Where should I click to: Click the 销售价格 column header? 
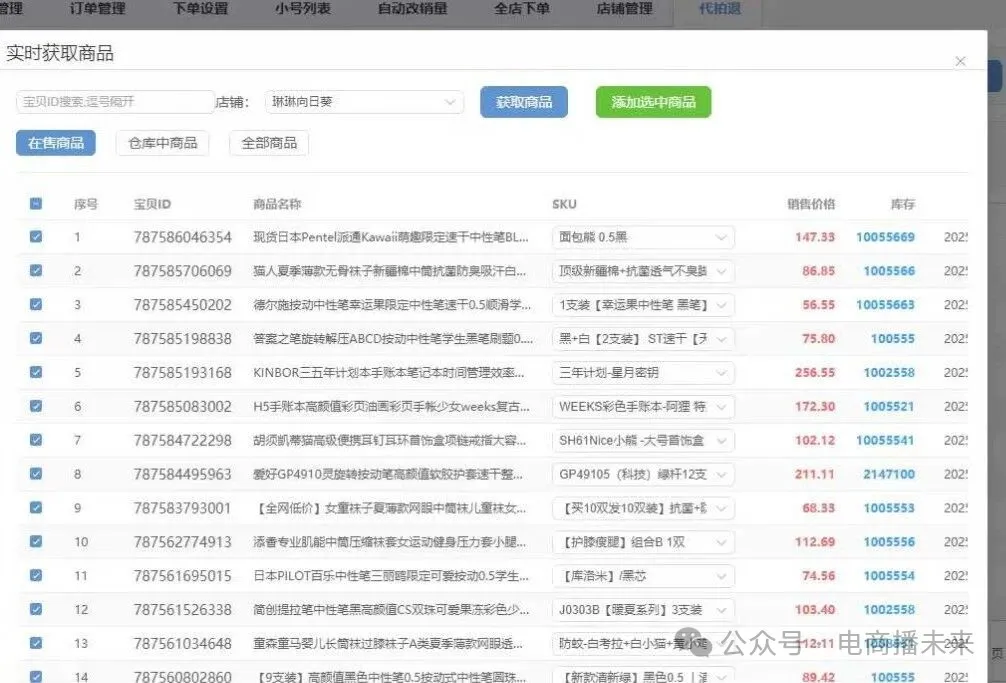[810, 204]
